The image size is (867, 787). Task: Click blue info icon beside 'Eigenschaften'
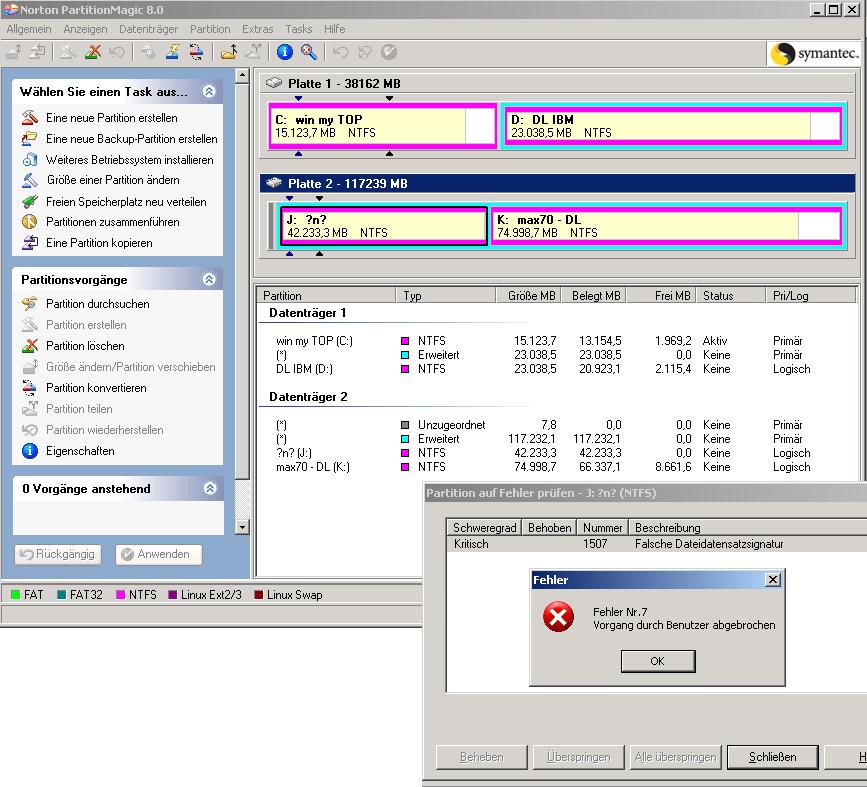coord(30,451)
